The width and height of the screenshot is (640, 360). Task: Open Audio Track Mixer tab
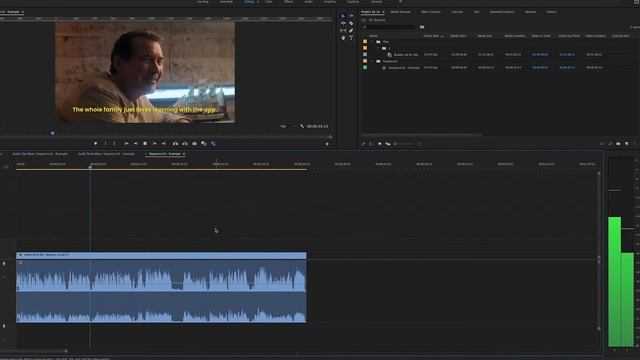point(106,154)
